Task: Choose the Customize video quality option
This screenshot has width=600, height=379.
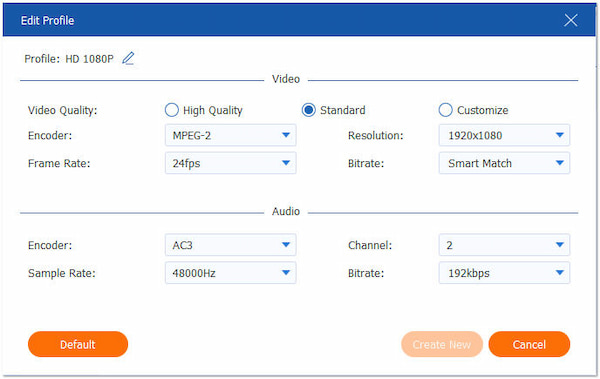Action: pos(445,110)
